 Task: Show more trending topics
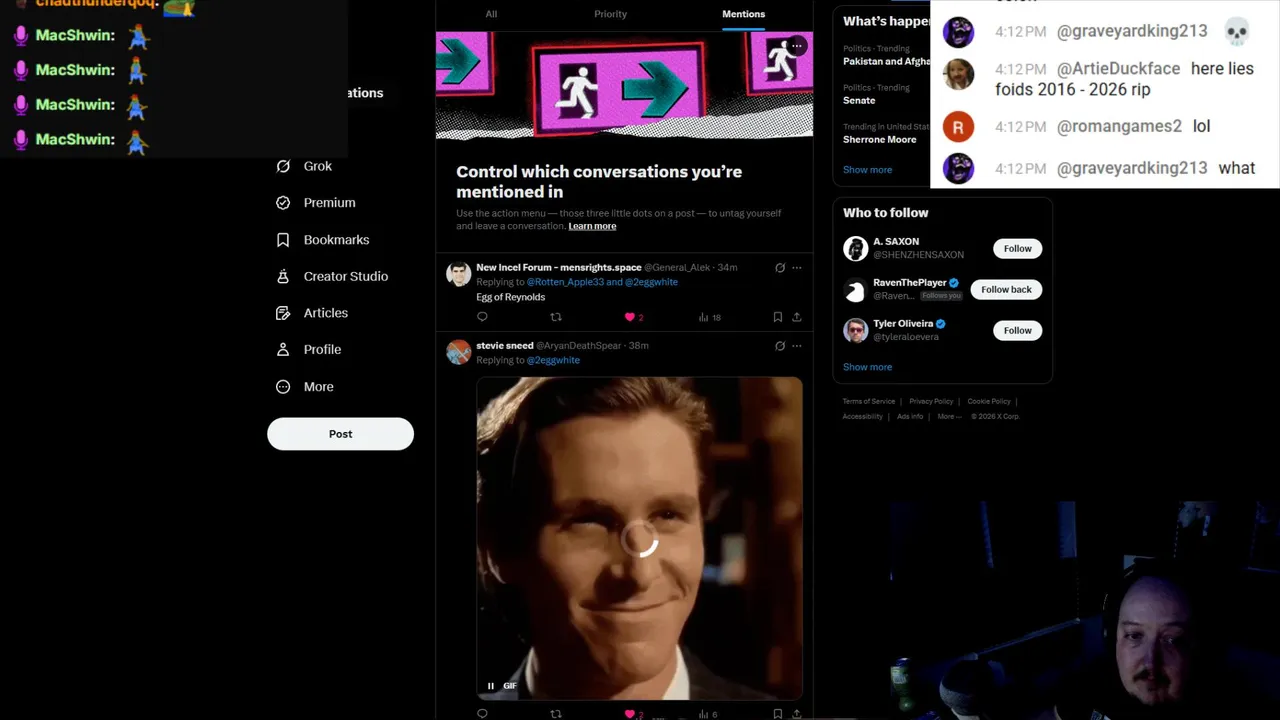tap(867, 170)
